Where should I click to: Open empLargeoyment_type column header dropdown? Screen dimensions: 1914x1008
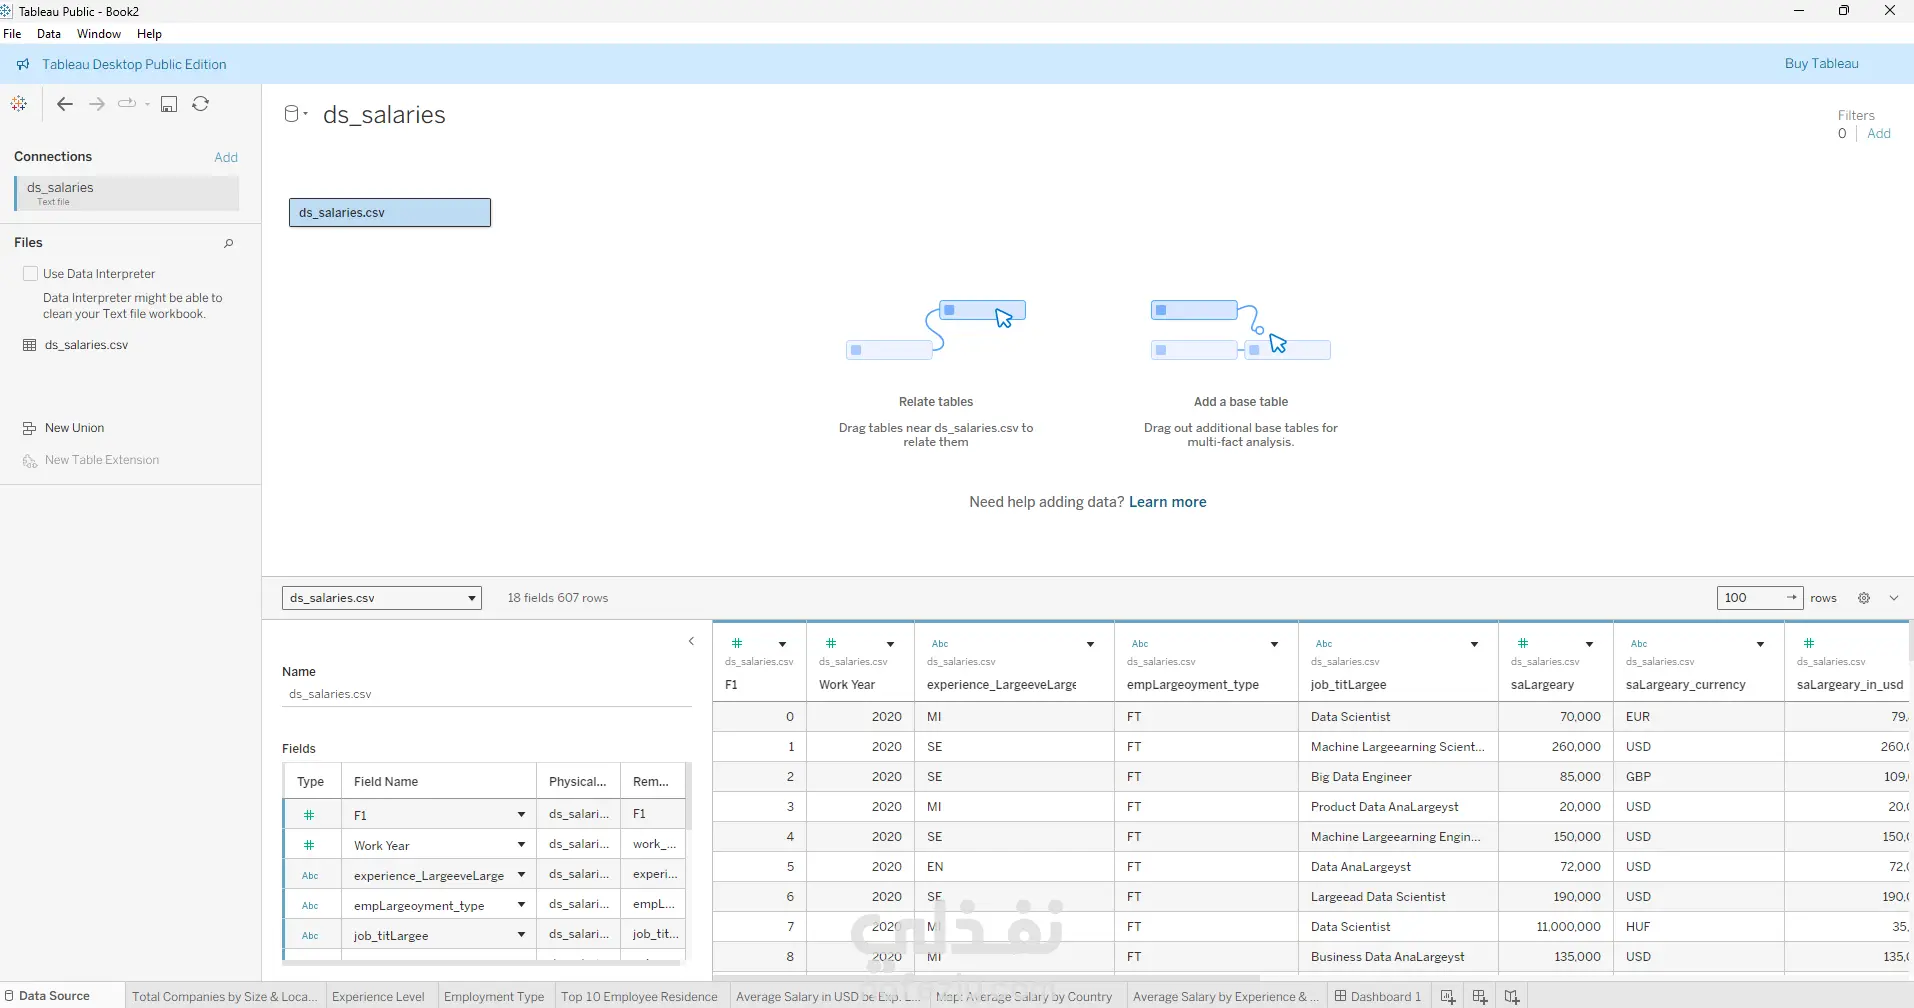[1275, 644]
